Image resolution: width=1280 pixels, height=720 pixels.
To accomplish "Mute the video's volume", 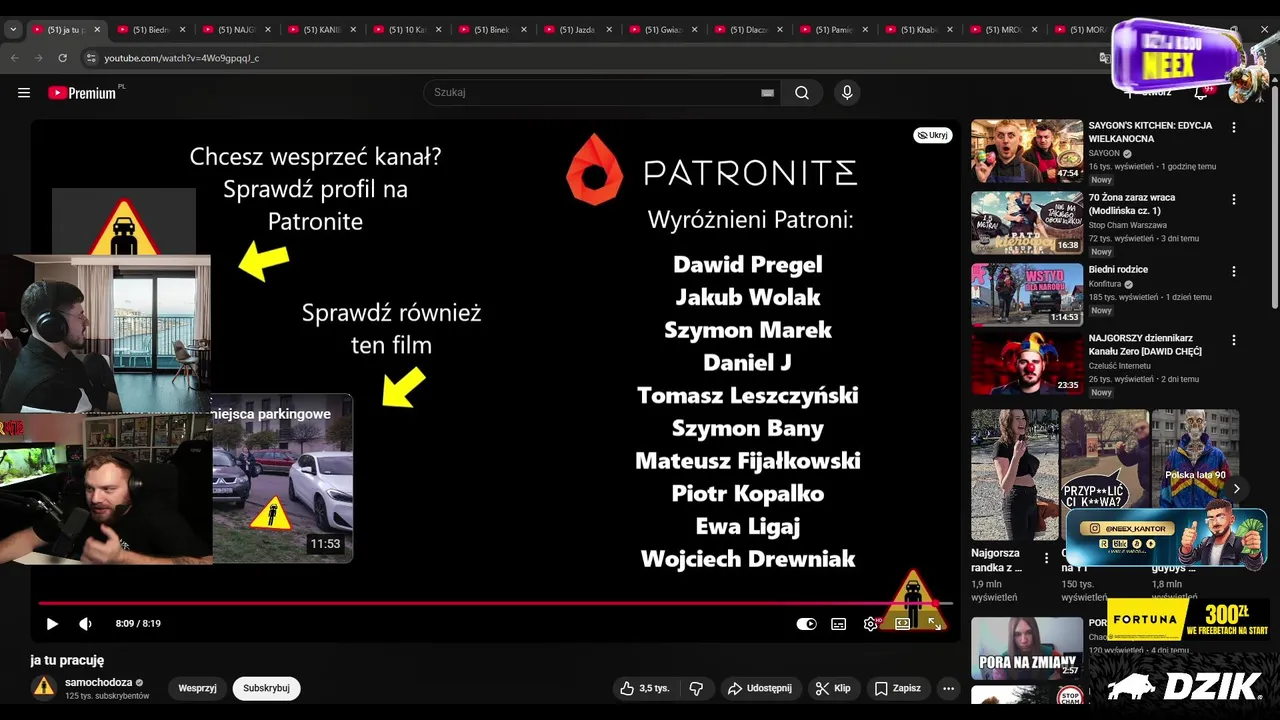I will pyautogui.click(x=85, y=624).
